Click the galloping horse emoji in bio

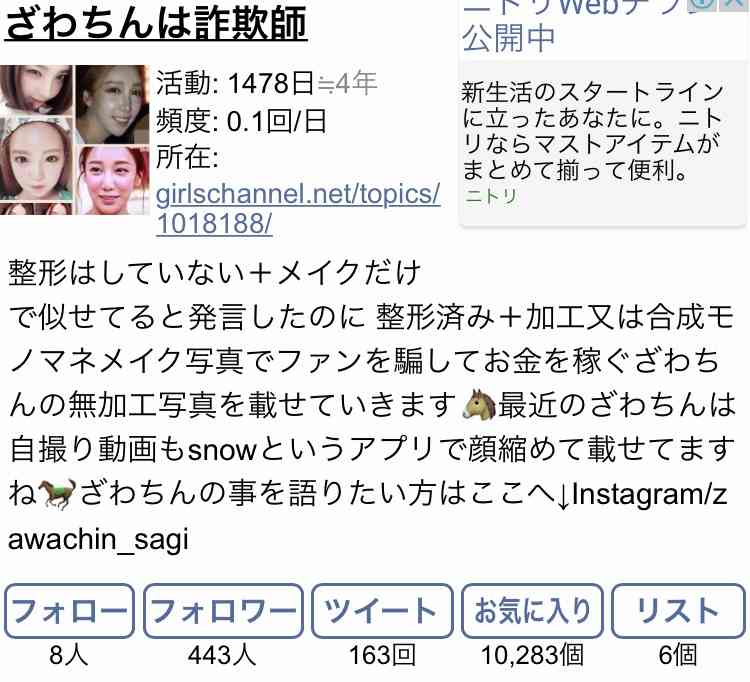point(56,494)
